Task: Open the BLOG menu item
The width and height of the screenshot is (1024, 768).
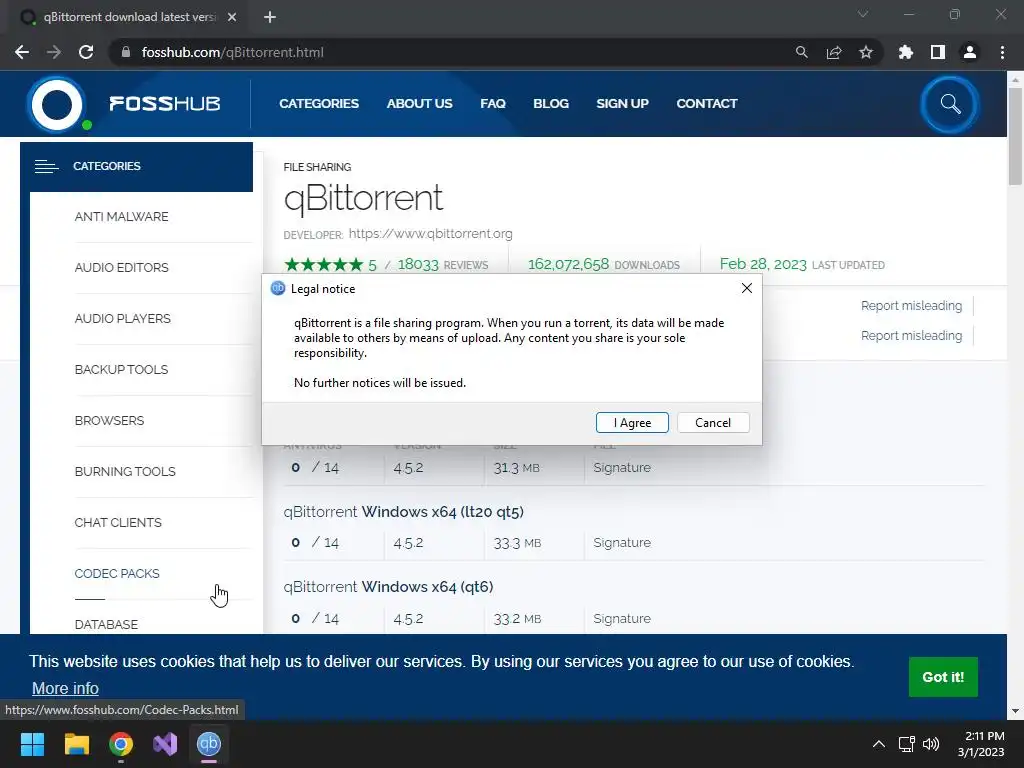Action: (551, 104)
